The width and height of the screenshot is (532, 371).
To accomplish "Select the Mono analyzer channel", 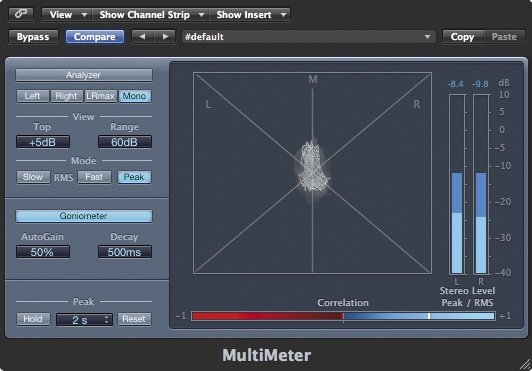I will click(134, 96).
